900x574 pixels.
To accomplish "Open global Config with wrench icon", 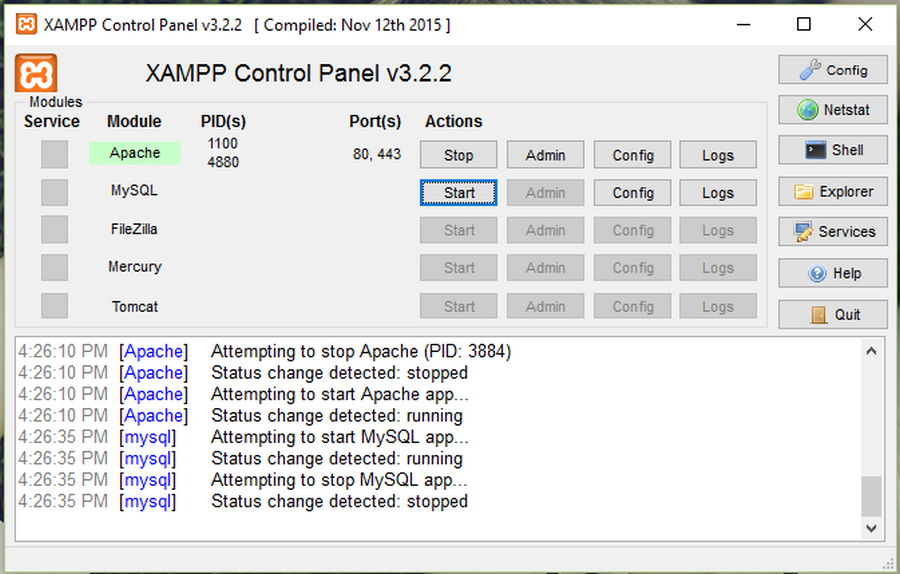I will pos(832,70).
